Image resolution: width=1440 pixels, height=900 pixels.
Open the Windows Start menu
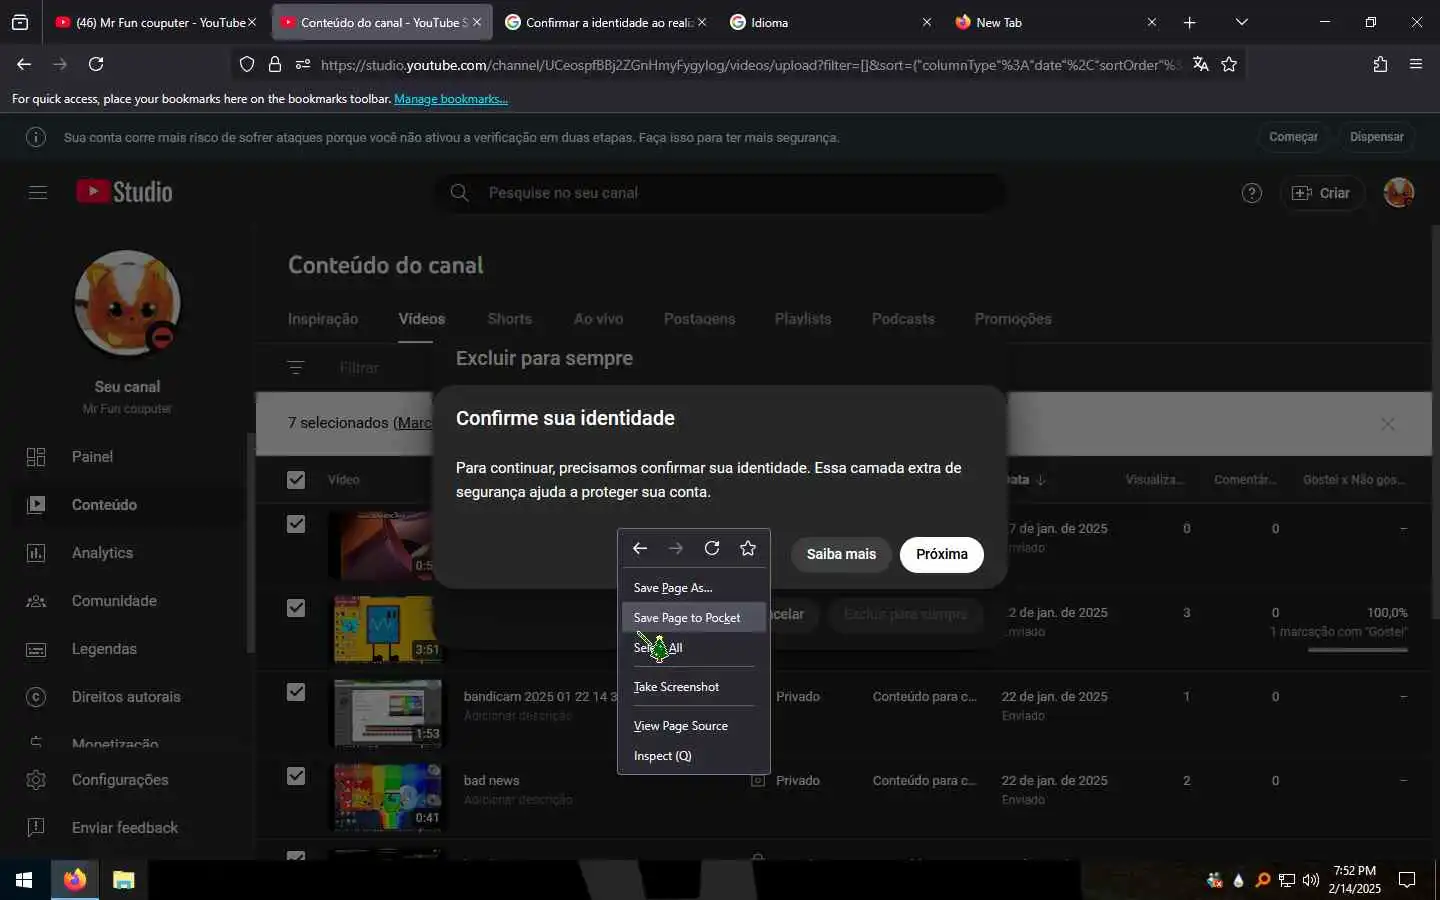point(24,880)
